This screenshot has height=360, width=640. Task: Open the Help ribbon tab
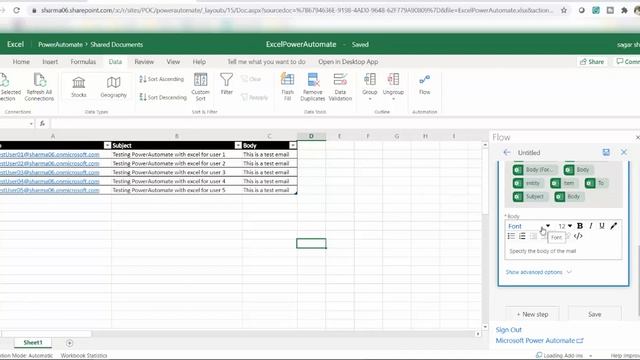coord(199,62)
